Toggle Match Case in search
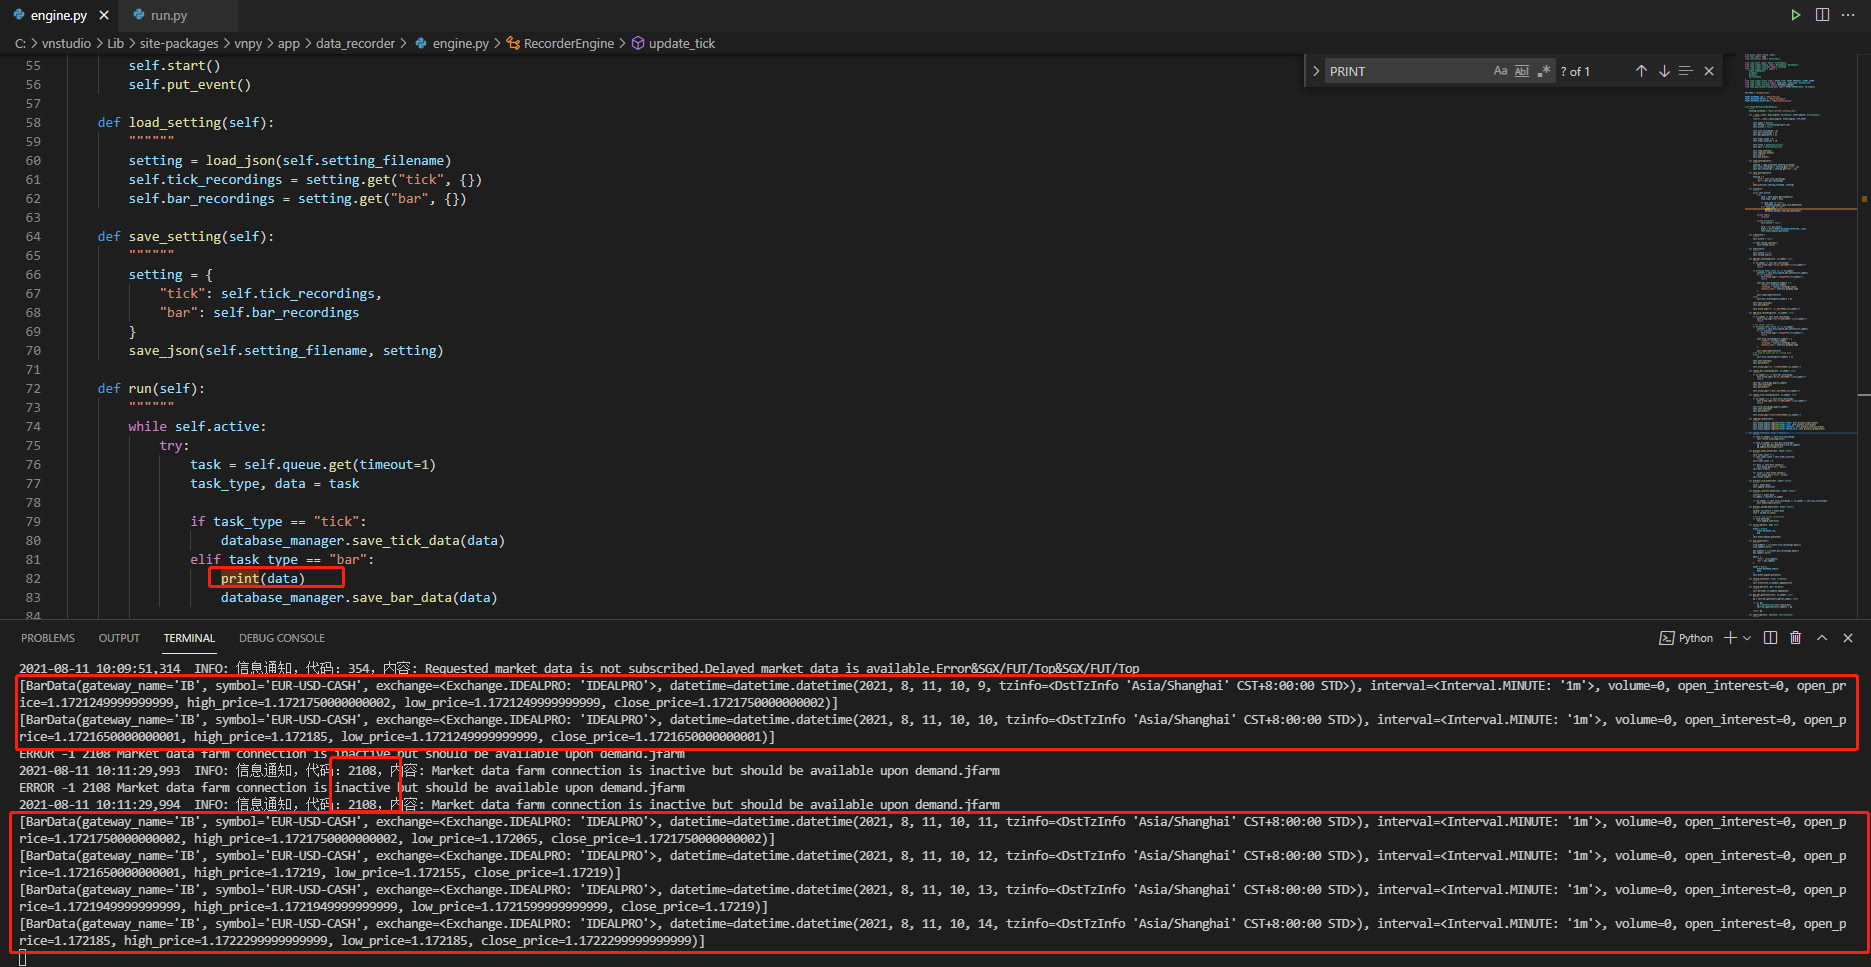 (1500, 70)
